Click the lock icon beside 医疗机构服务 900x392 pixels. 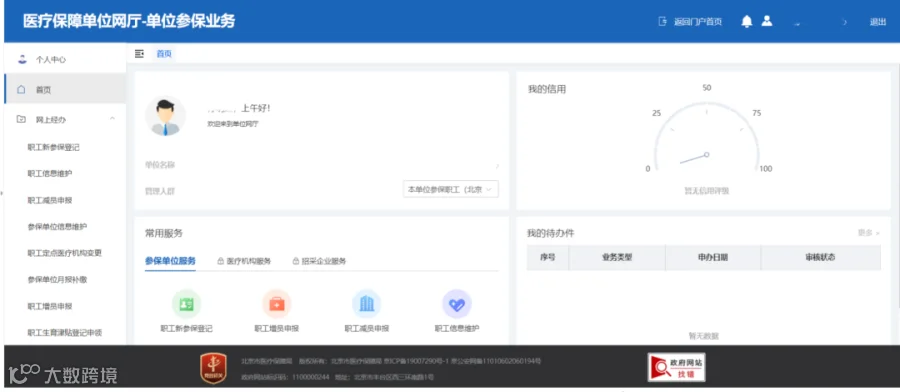tap(220, 261)
